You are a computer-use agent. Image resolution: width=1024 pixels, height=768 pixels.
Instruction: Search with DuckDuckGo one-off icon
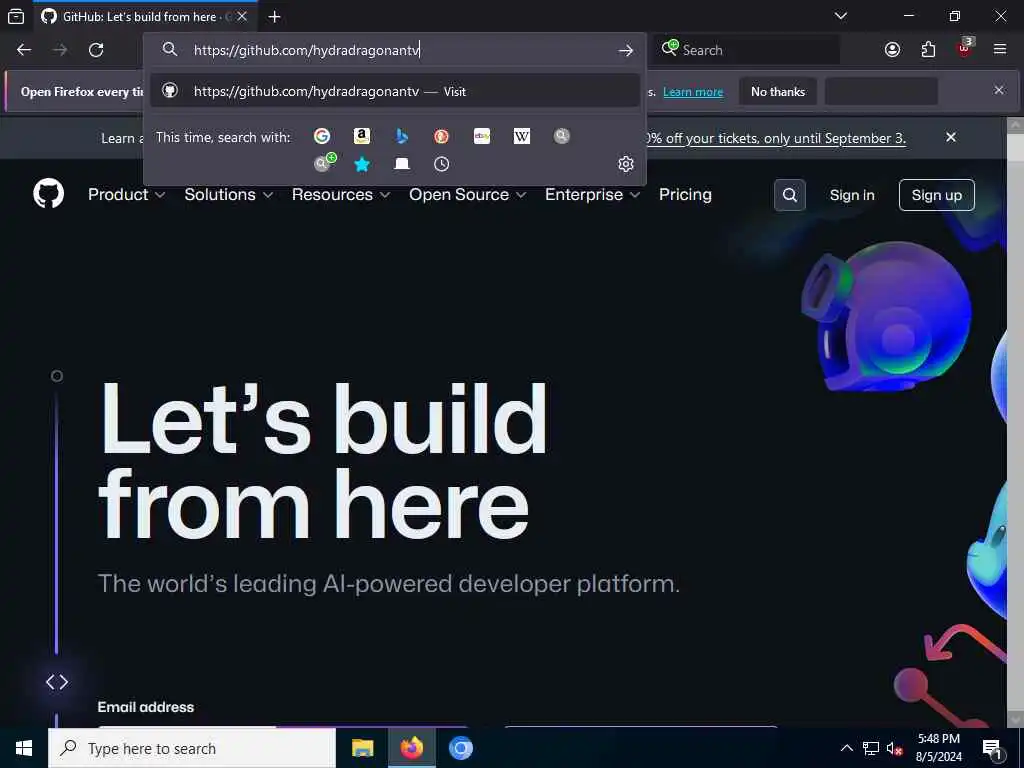click(x=441, y=136)
